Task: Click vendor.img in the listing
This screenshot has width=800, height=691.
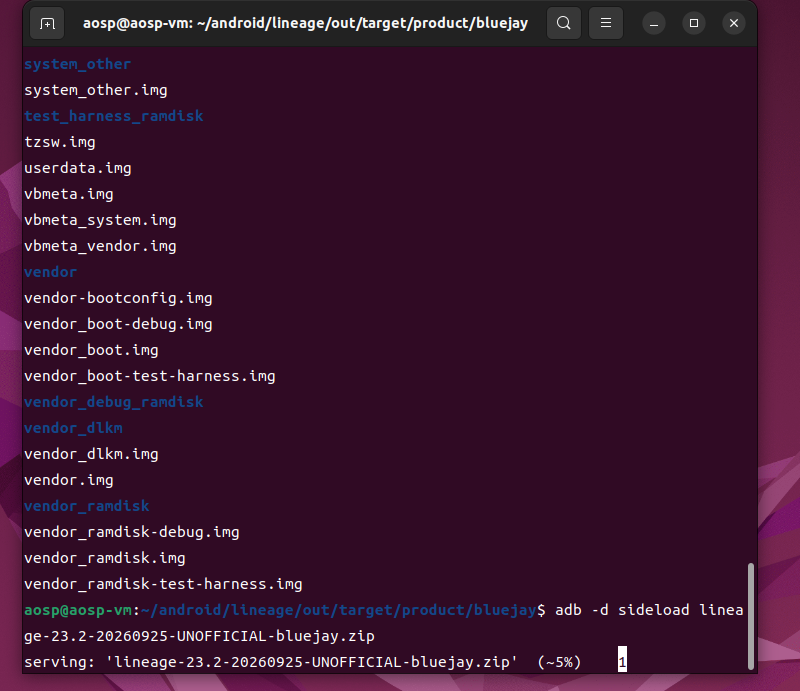Action: (69, 480)
